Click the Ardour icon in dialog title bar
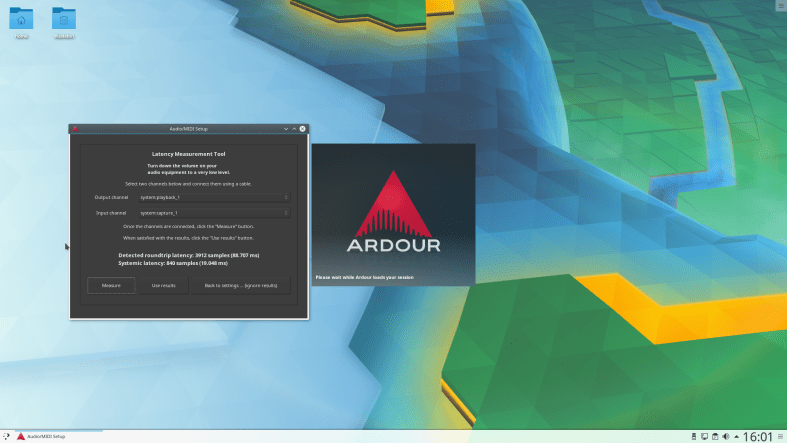Screen dimensions: 787x443 coord(75,129)
